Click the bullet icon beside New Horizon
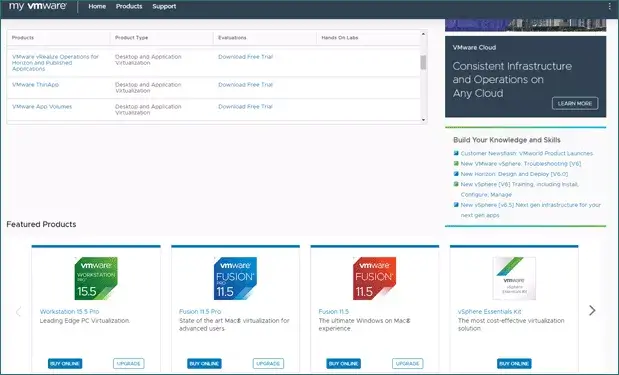The image size is (619, 375). click(456, 174)
